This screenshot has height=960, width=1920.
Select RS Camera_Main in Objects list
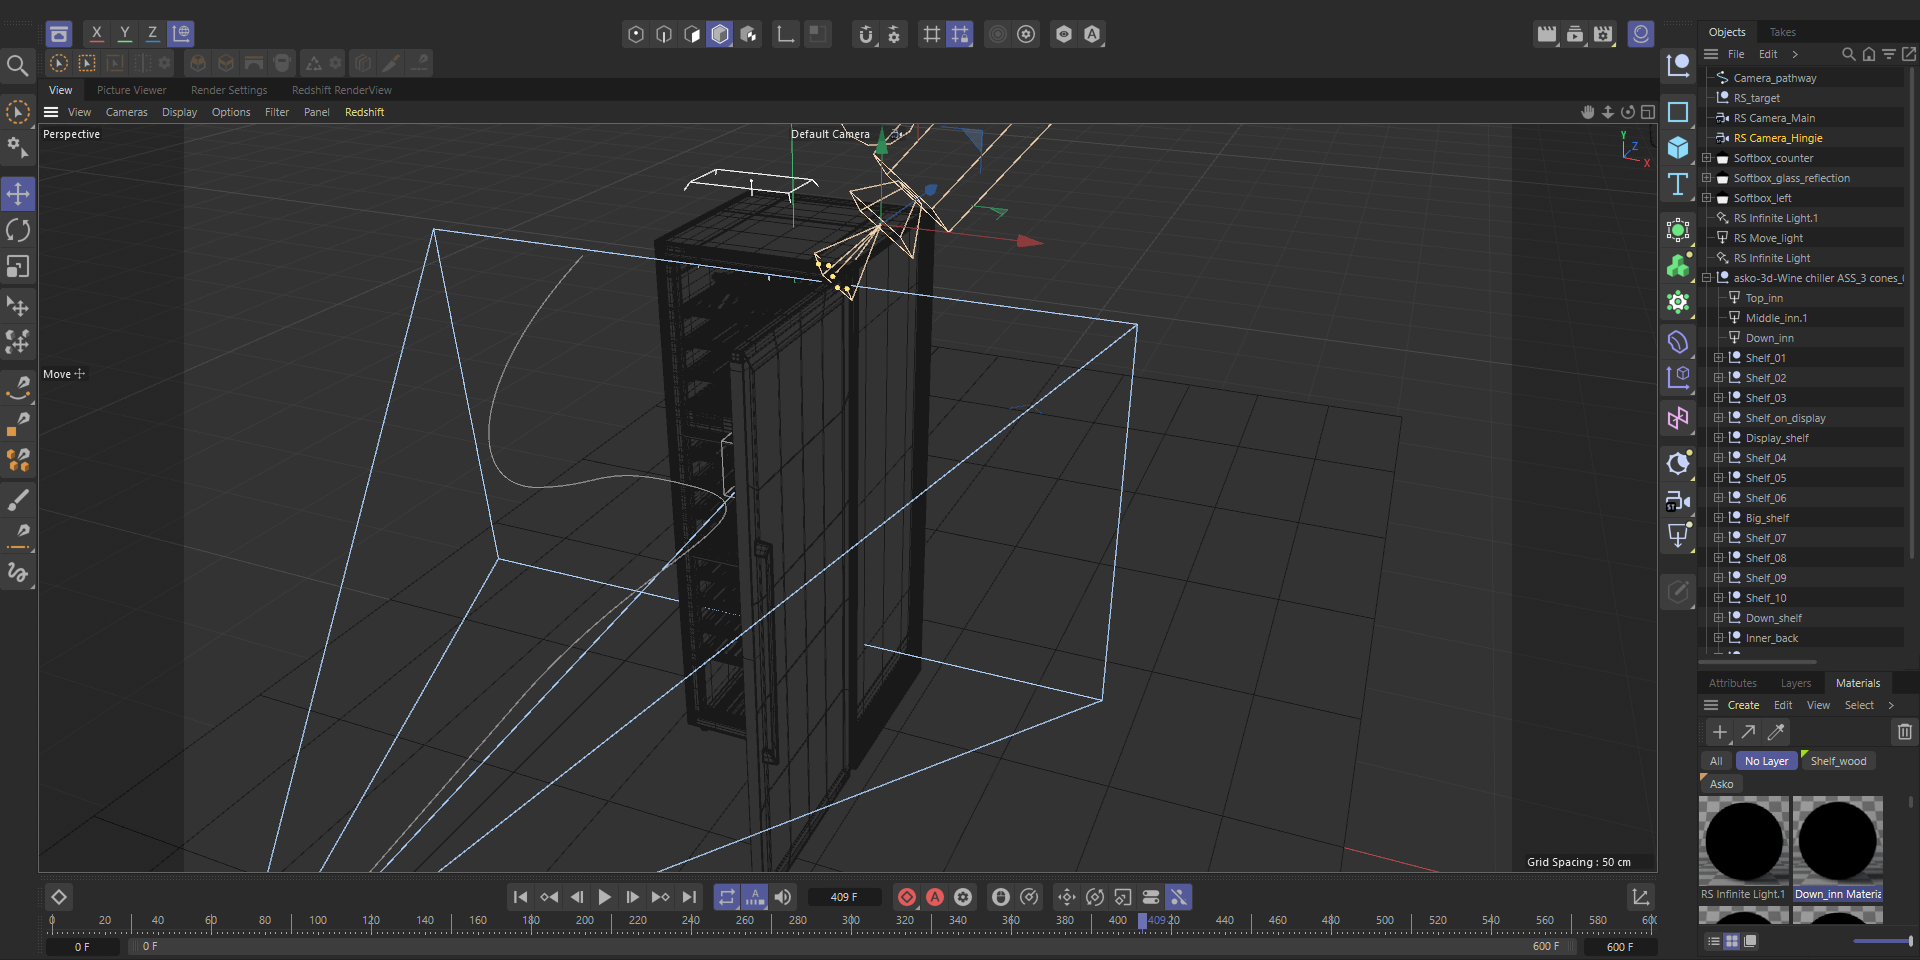click(x=1774, y=118)
